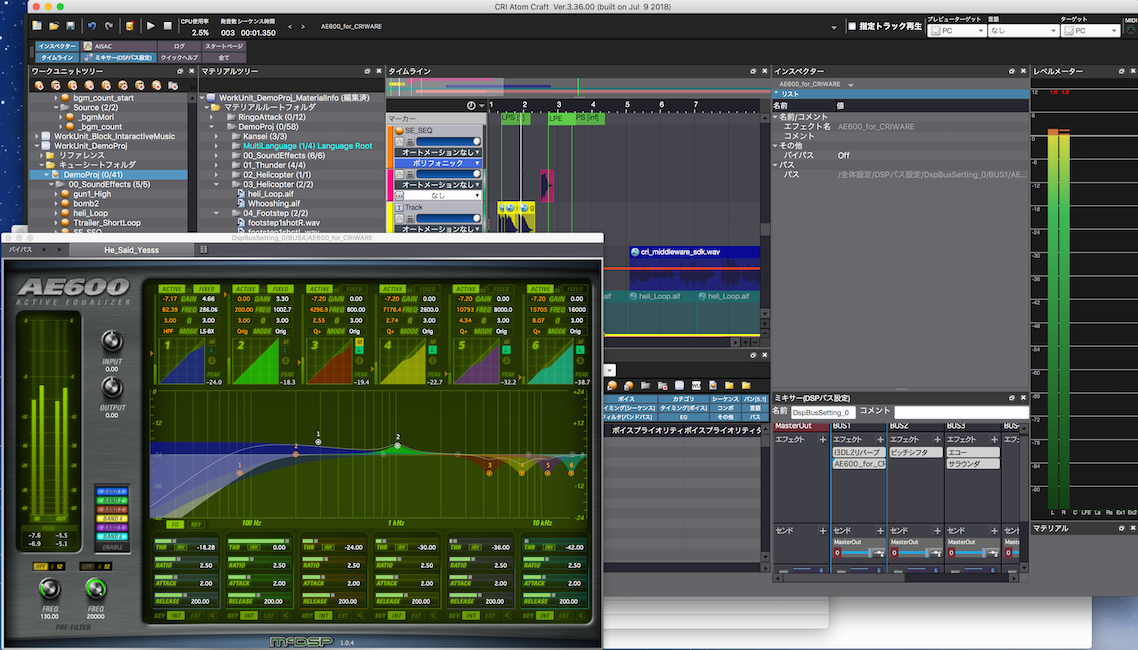Viewport: 1138px width, 650px height.
Task: Open the preview target PC dropdown
Action: click(957, 30)
